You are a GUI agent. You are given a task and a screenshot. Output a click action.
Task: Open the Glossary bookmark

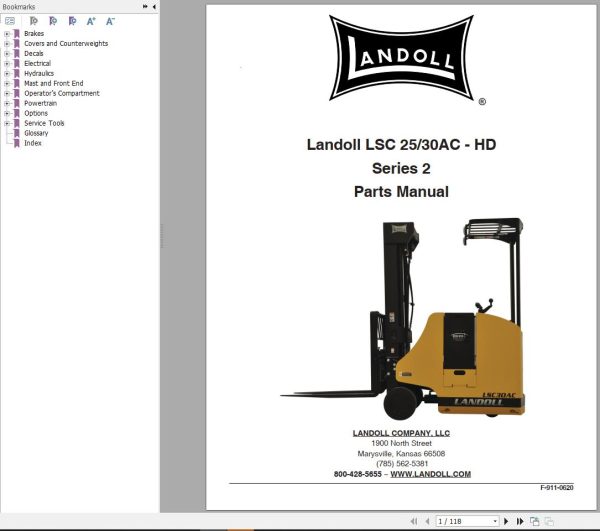point(36,133)
